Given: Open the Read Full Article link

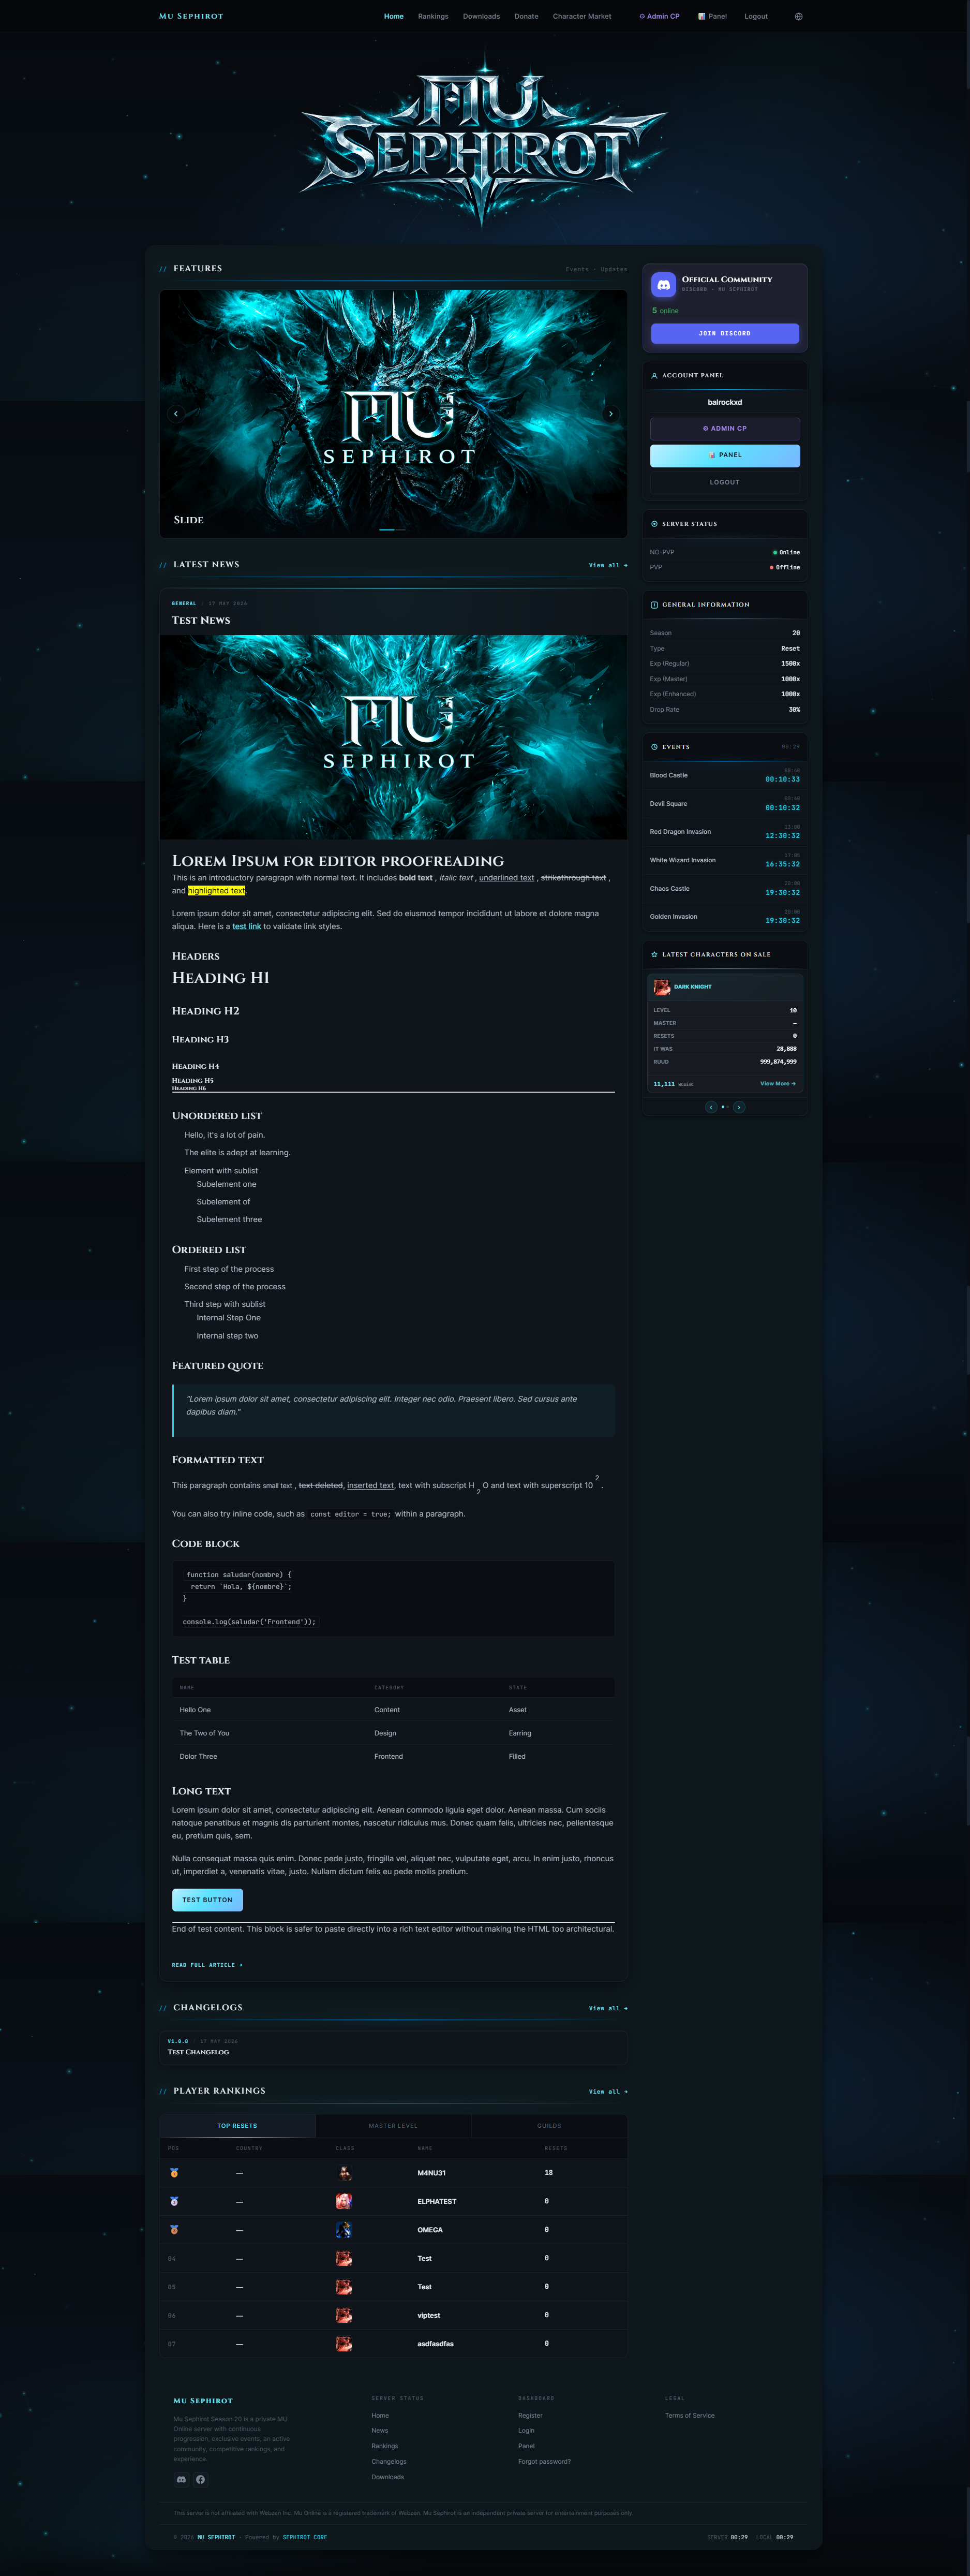Looking at the screenshot, I should [x=207, y=1965].
